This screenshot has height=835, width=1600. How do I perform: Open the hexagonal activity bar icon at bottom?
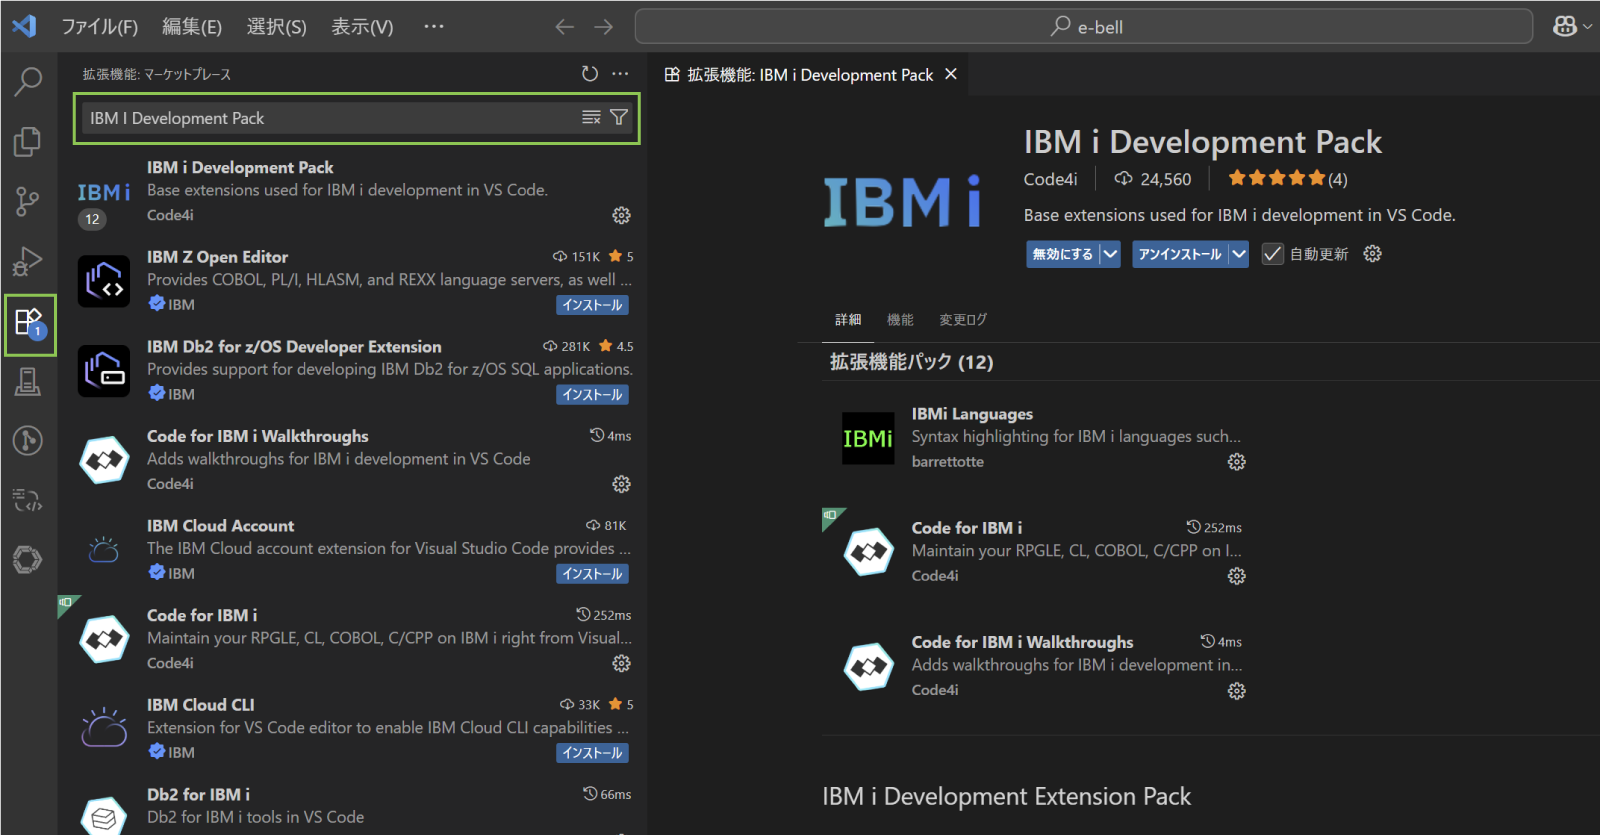[x=28, y=559]
